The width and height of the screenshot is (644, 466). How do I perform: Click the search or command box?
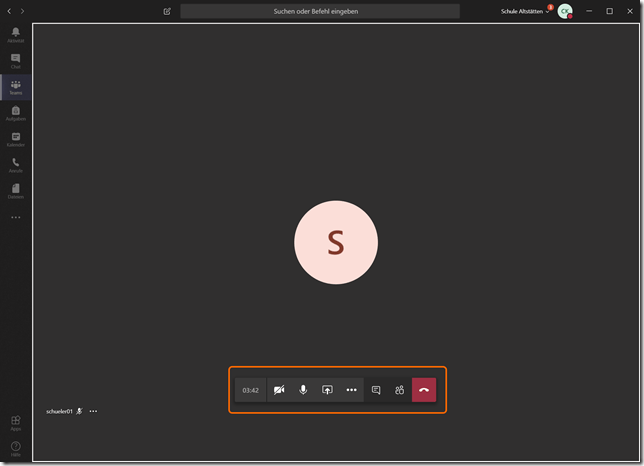pyautogui.click(x=320, y=11)
